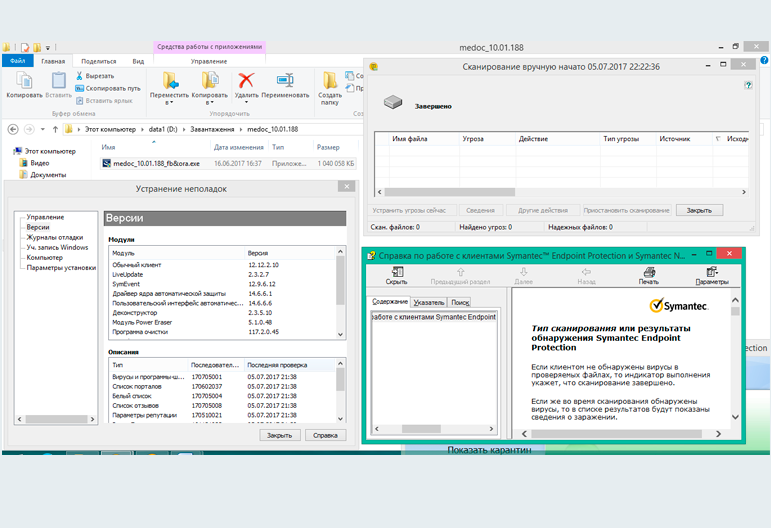
Task: Select Версии in troubleshooting tree
Action: tap(38, 227)
